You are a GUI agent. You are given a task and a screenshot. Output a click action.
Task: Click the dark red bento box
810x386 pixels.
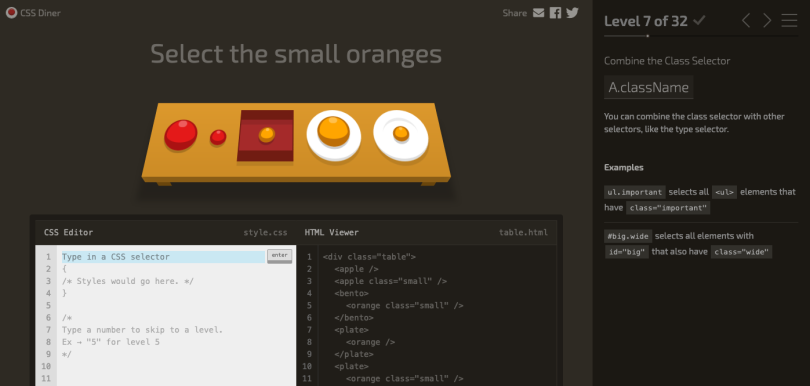pos(266,135)
